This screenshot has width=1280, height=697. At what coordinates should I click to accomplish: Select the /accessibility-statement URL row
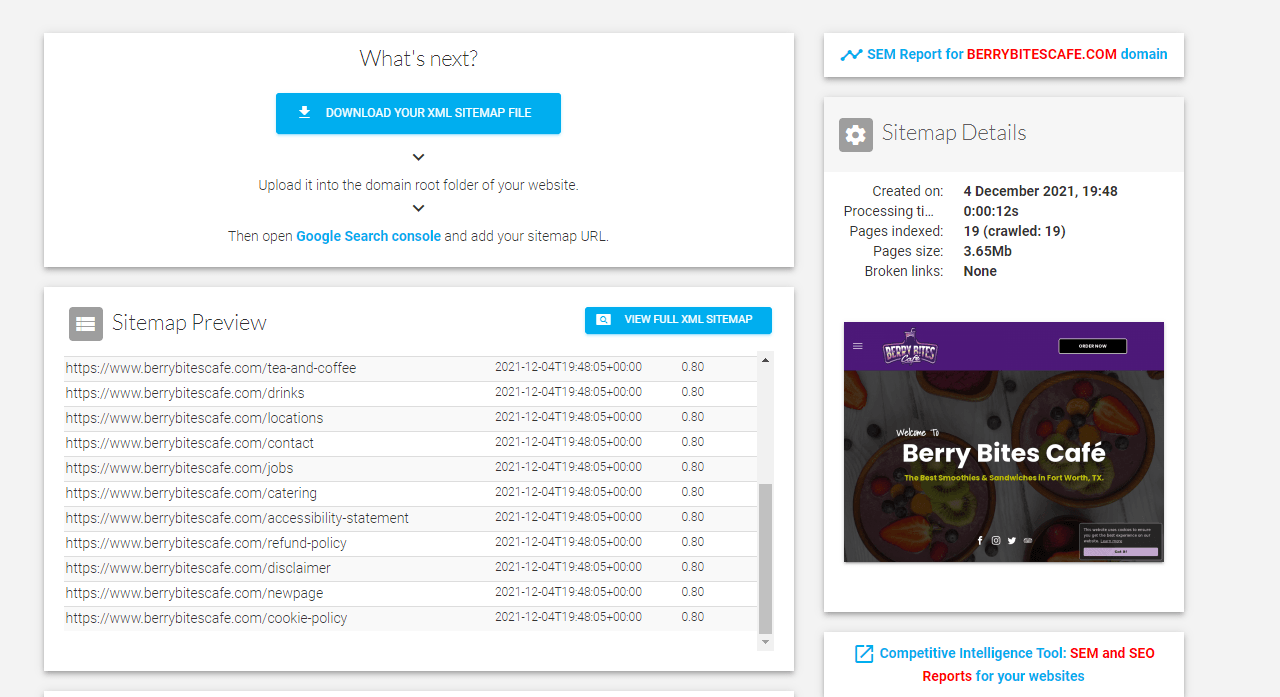tap(411, 518)
